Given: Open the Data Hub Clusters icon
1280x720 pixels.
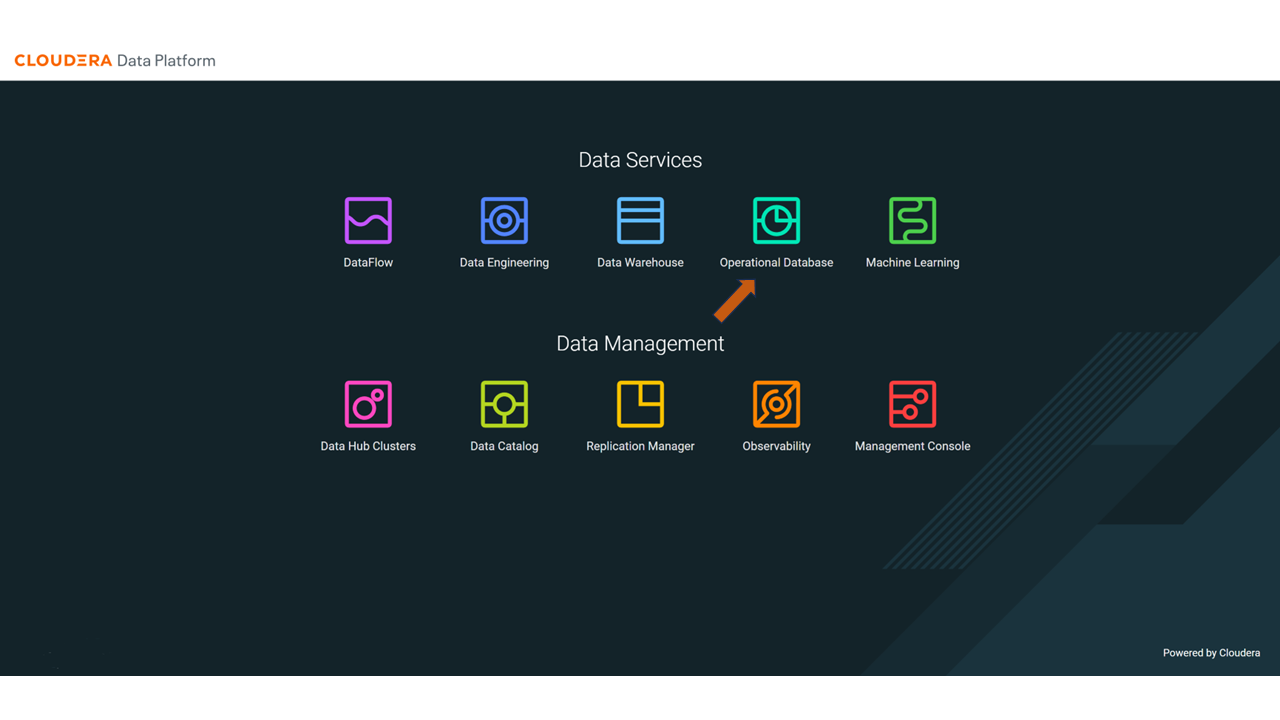Looking at the screenshot, I should (x=368, y=404).
